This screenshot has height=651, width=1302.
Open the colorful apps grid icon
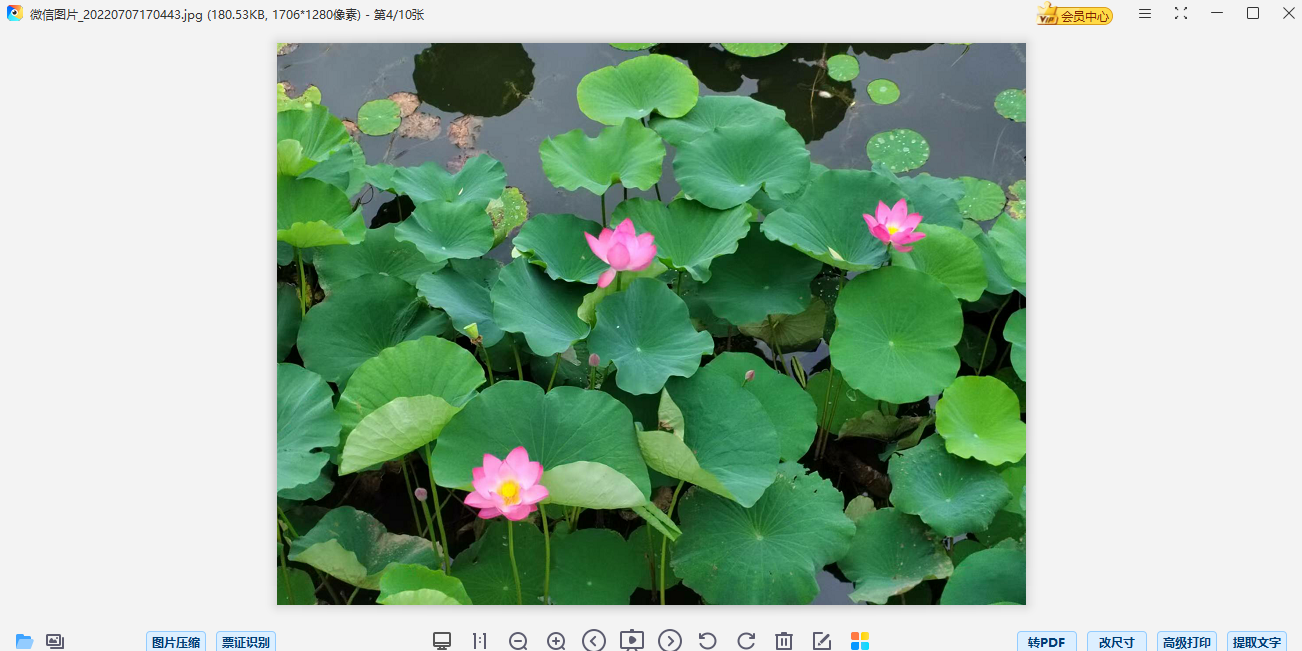click(860, 641)
